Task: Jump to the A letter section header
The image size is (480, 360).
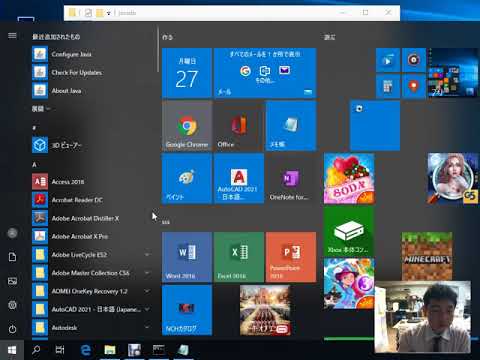Action: tap(34, 165)
